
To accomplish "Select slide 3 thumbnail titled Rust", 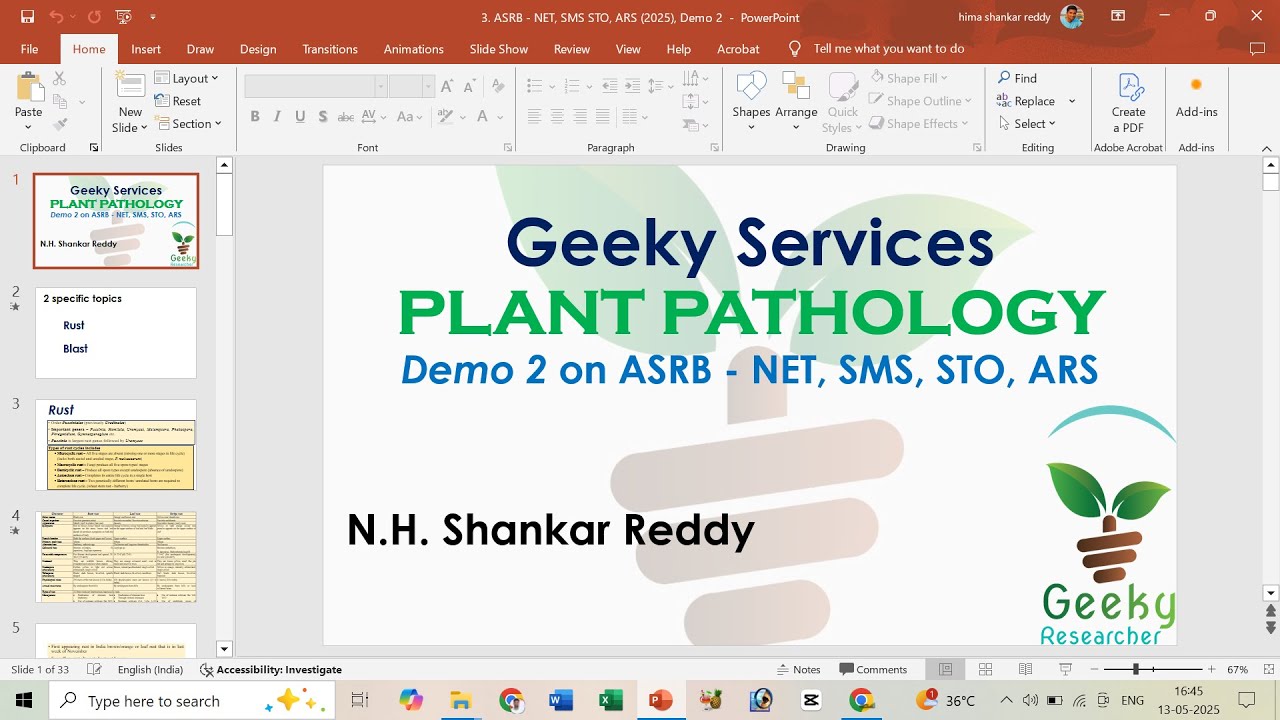I will tap(116, 445).
